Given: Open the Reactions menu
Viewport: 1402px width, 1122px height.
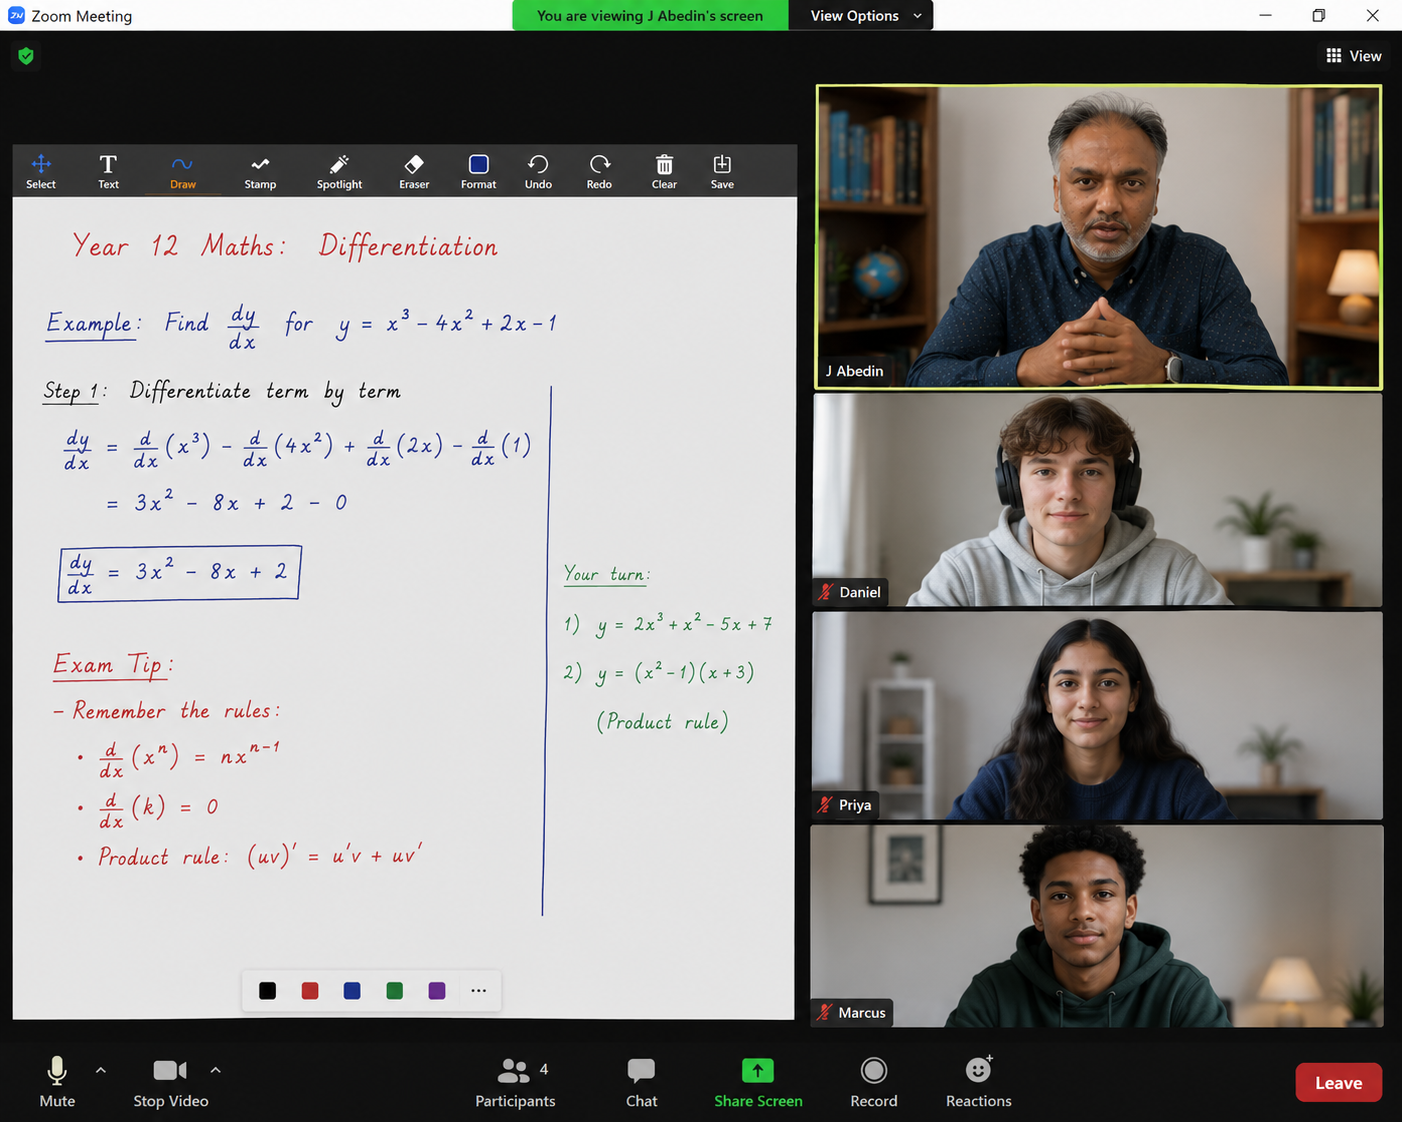Looking at the screenshot, I should [x=978, y=1082].
